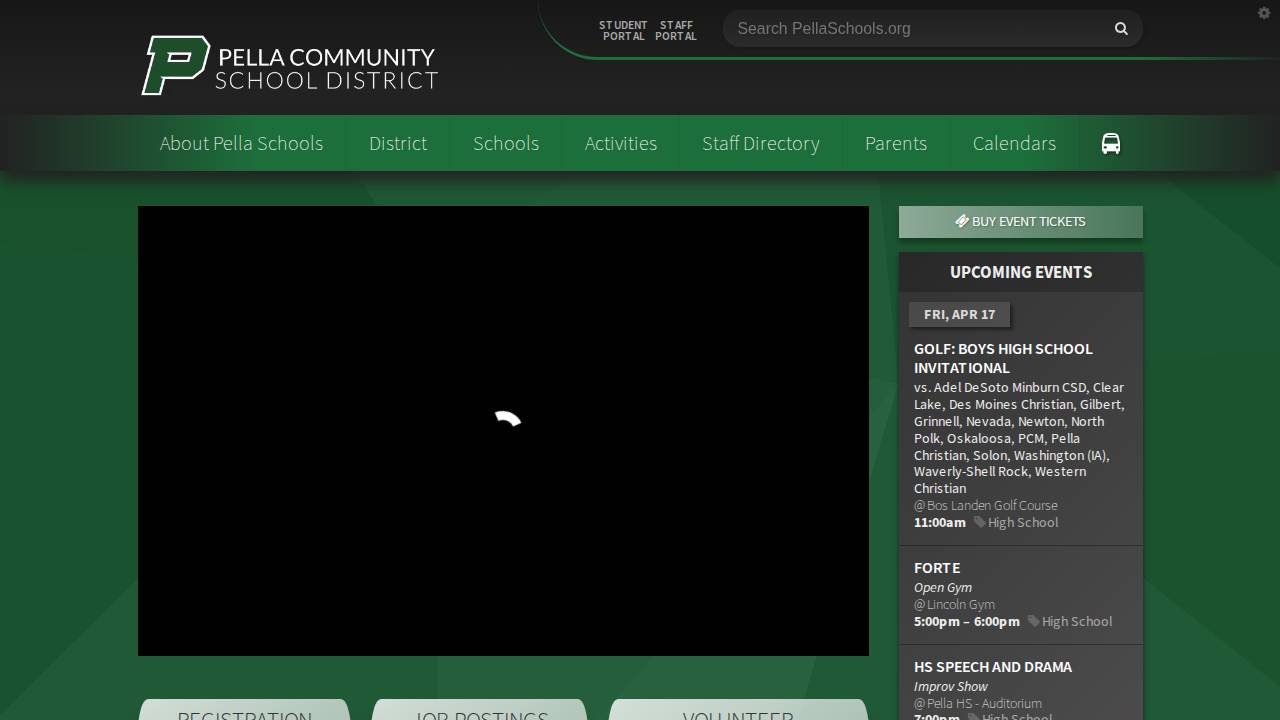Screen dimensions: 1280x720
Task: Select the FRI, APR 17 date label
Action: [959, 314]
